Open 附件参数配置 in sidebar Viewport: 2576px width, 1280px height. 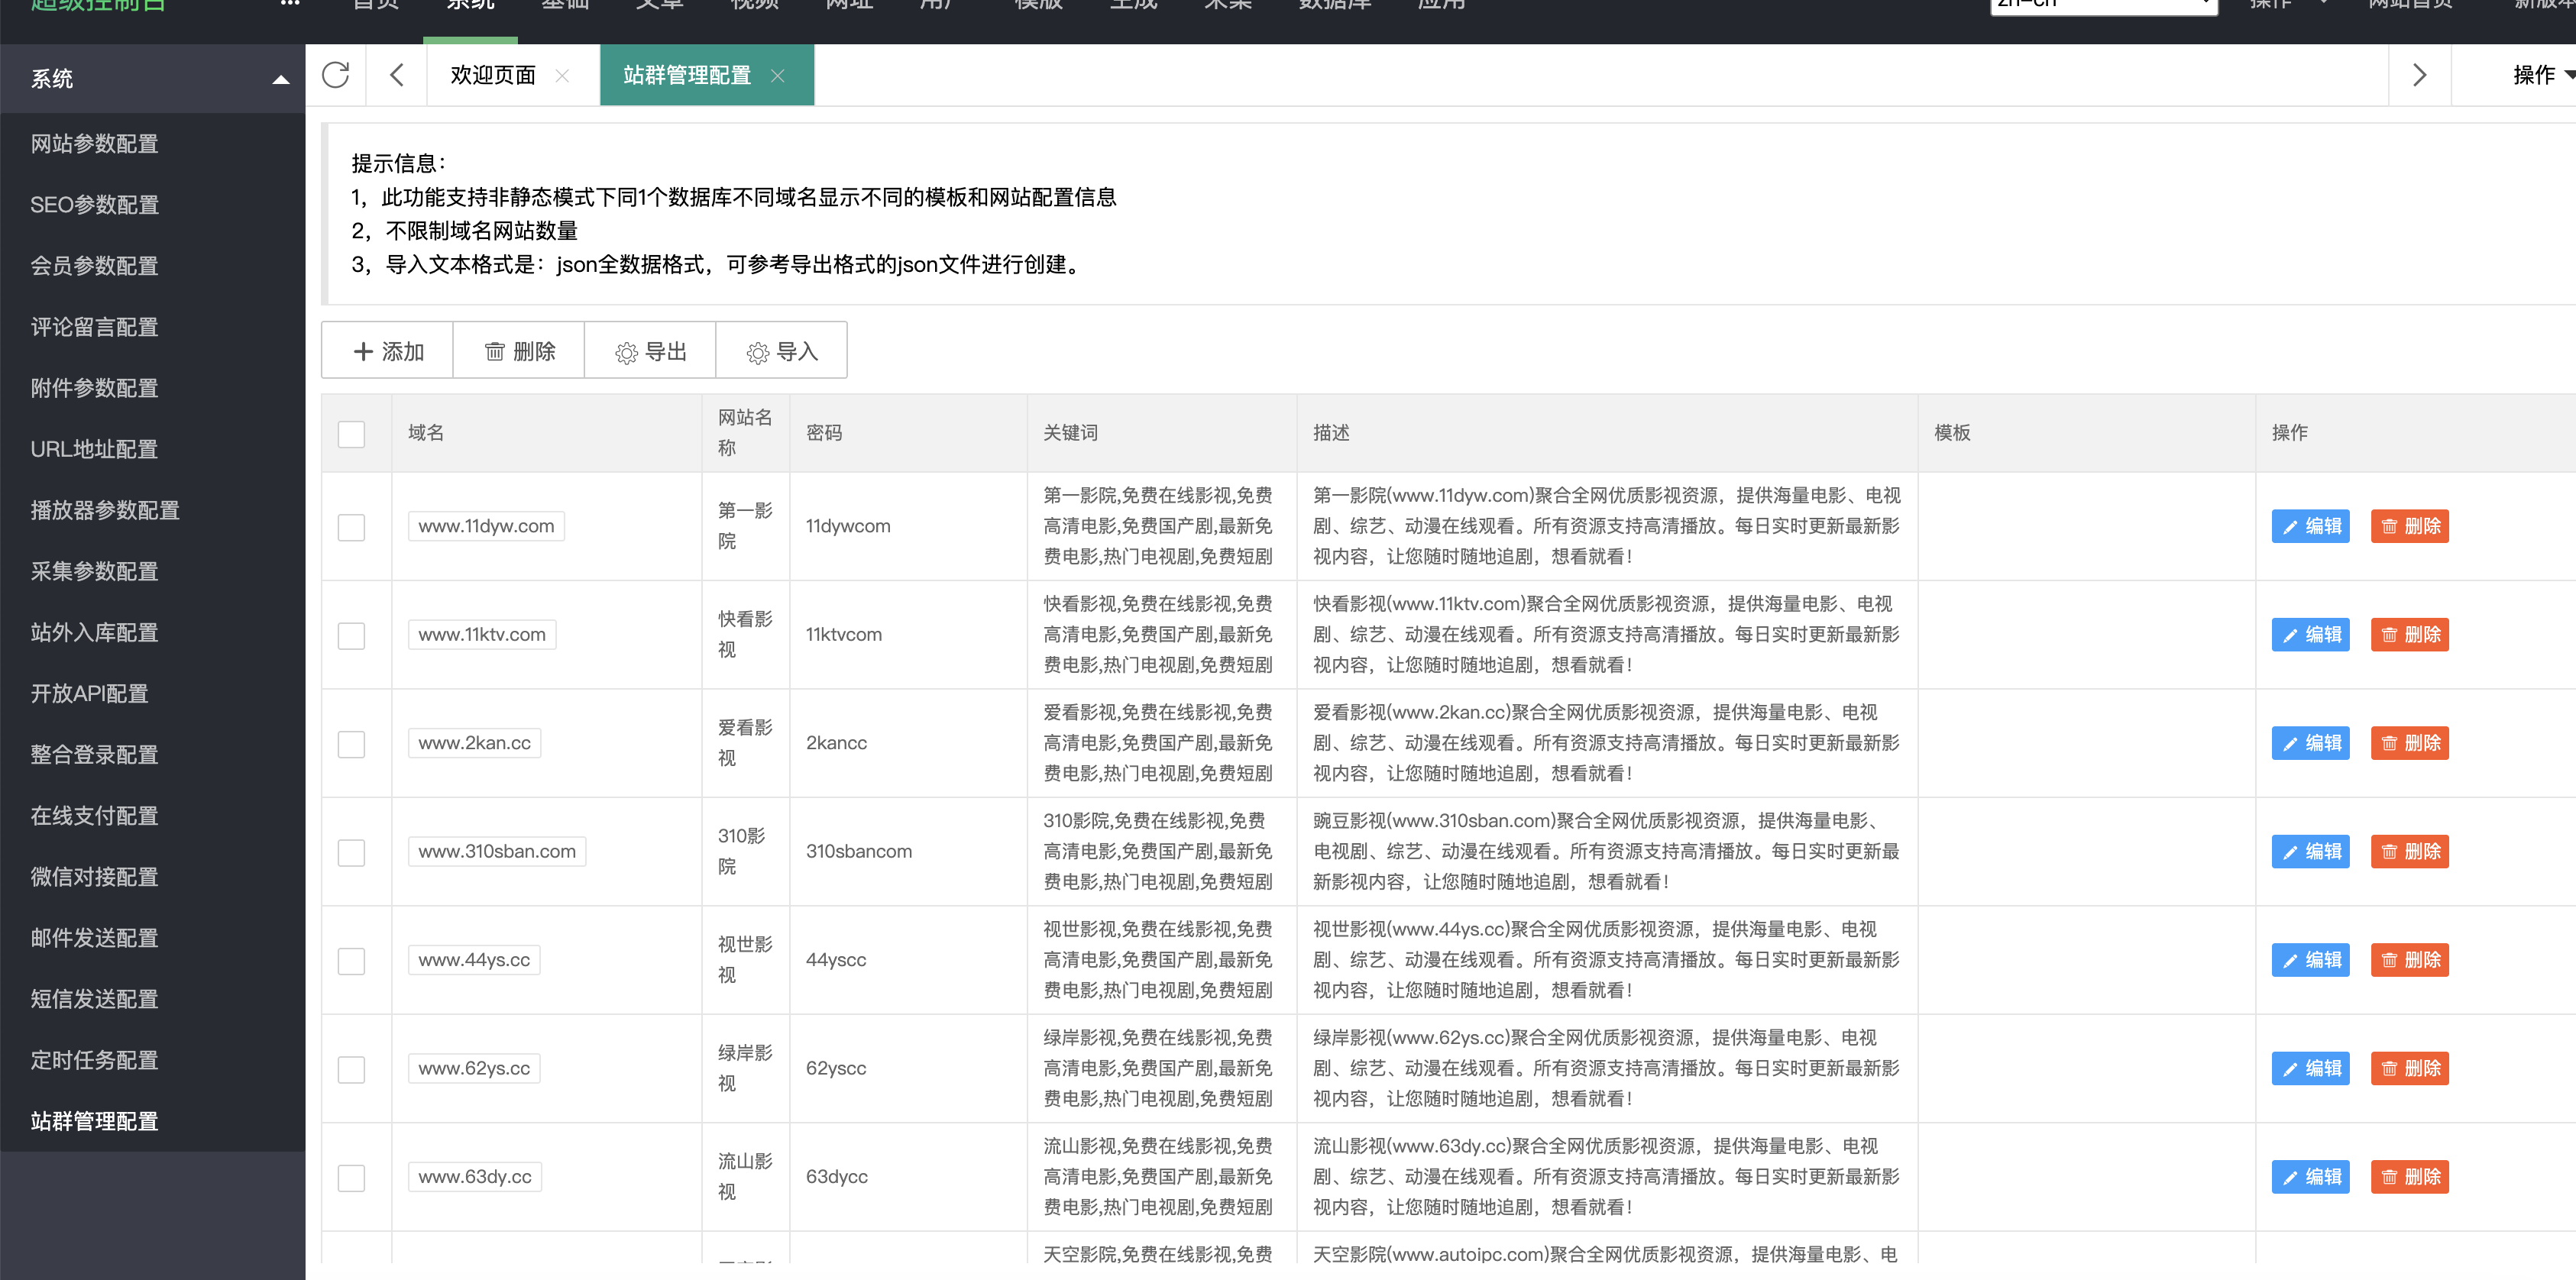(153, 388)
